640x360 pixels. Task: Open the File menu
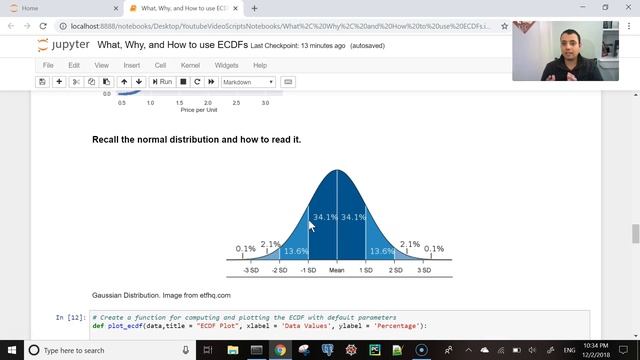click(48, 65)
